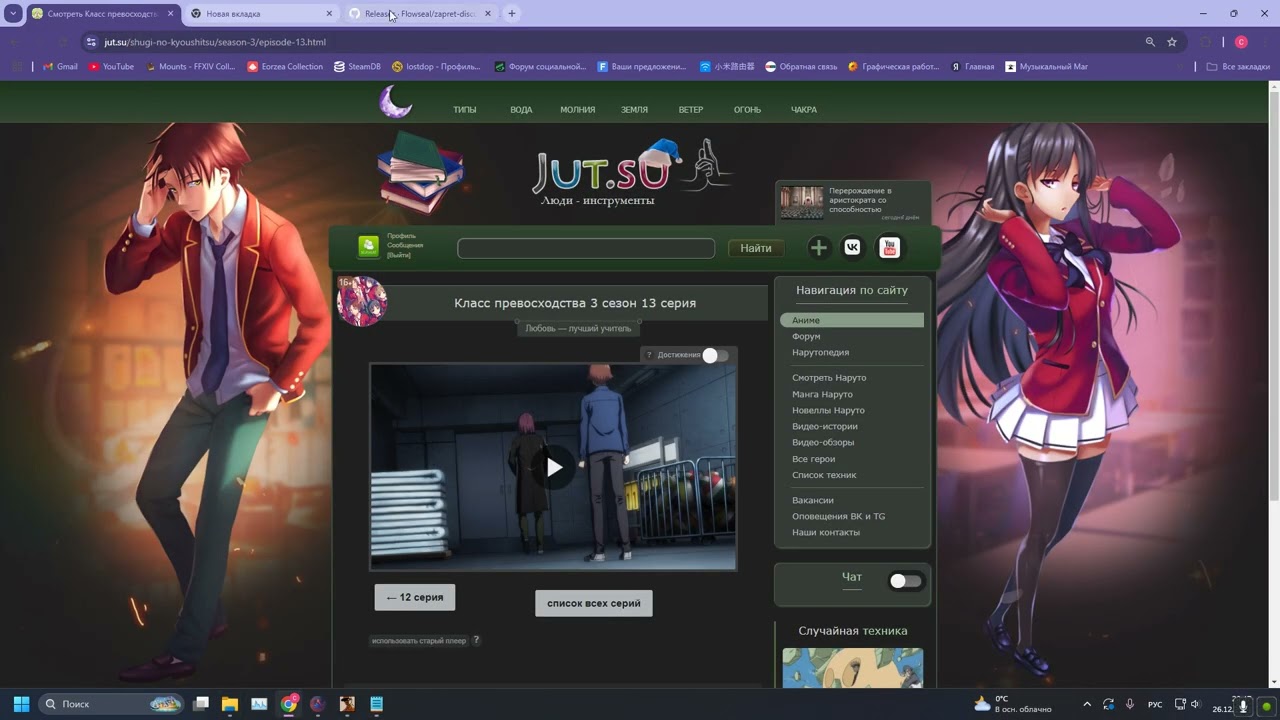The width and height of the screenshot is (1280, 720).
Task: Click the stacked books icon
Action: point(420,172)
